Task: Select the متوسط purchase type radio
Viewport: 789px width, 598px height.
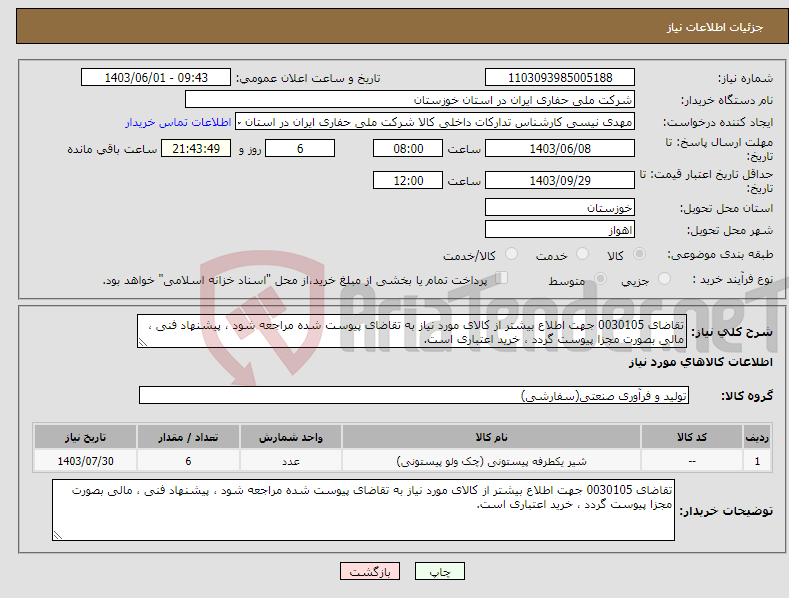Action: point(600,279)
